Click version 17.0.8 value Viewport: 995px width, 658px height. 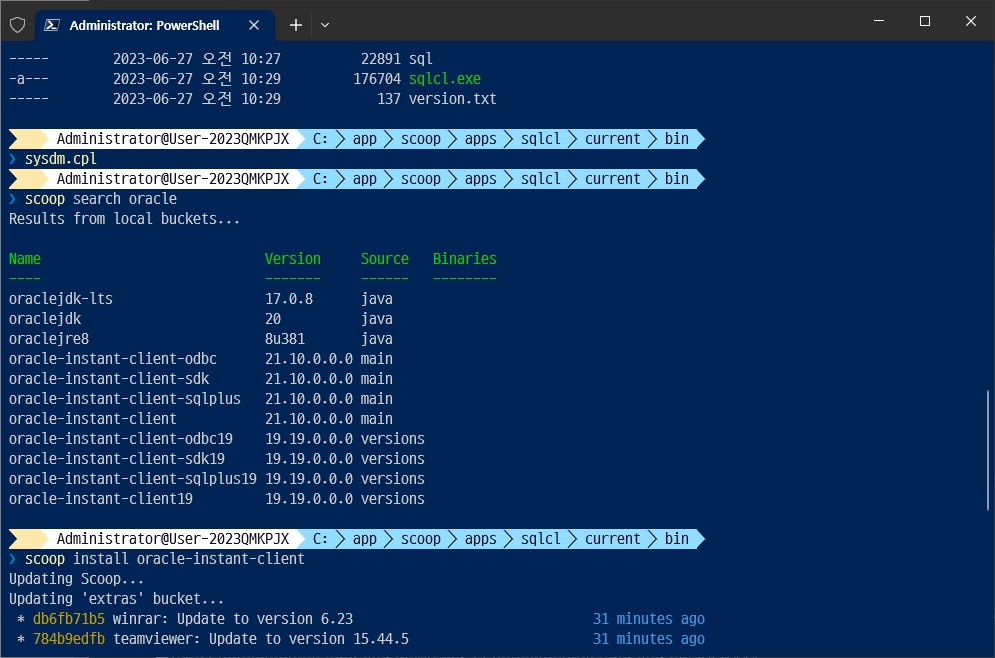[x=289, y=299]
